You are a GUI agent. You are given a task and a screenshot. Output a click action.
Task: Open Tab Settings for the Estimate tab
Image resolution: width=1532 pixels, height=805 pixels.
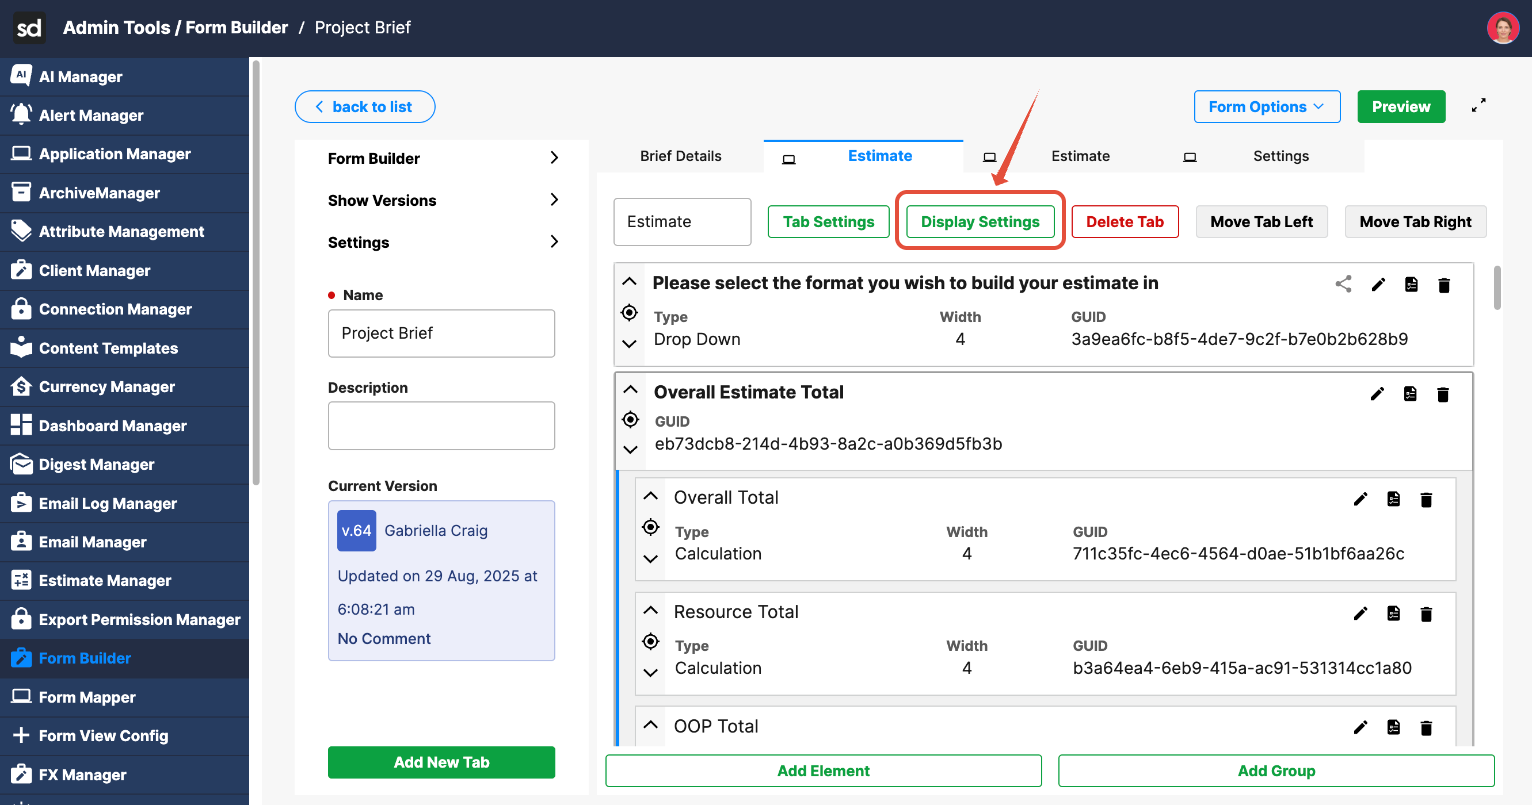pyautogui.click(x=829, y=222)
